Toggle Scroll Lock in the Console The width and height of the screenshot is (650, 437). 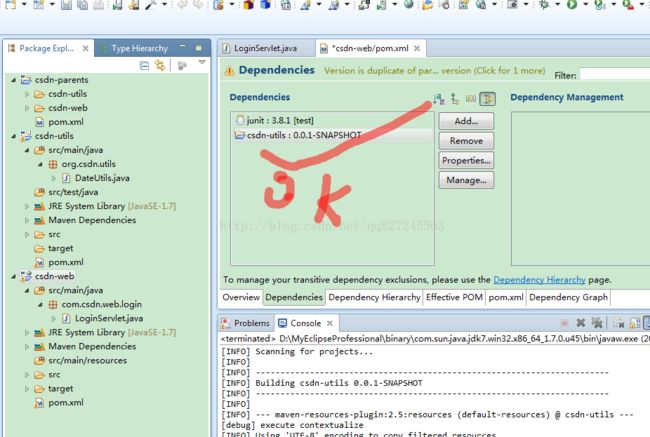point(635,323)
